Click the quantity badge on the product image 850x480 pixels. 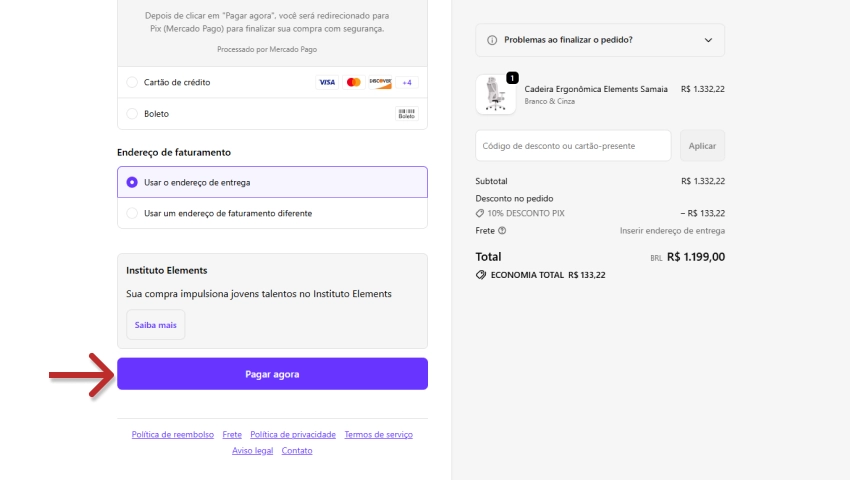click(512, 78)
